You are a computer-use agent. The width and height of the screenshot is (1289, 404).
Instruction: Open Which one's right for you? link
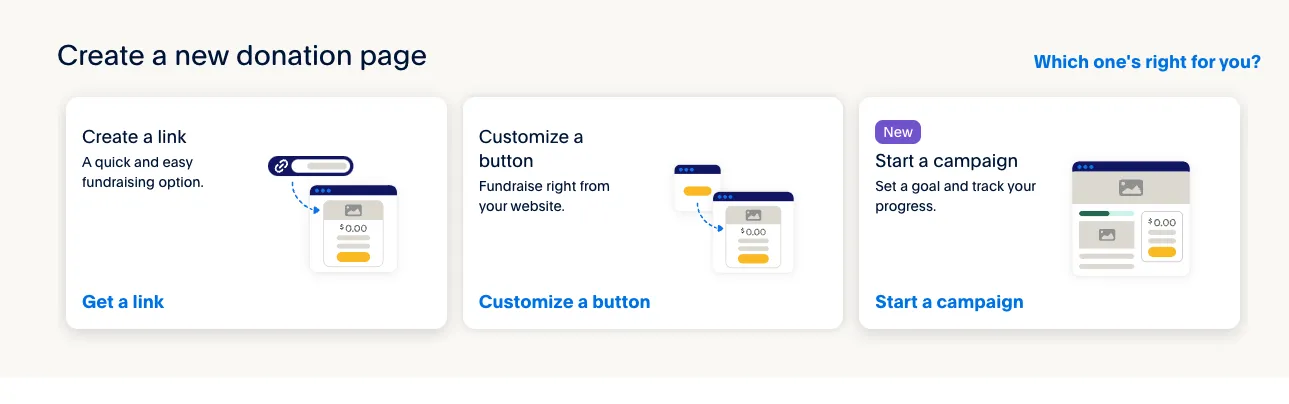pyautogui.click(x=1147, y=62)
